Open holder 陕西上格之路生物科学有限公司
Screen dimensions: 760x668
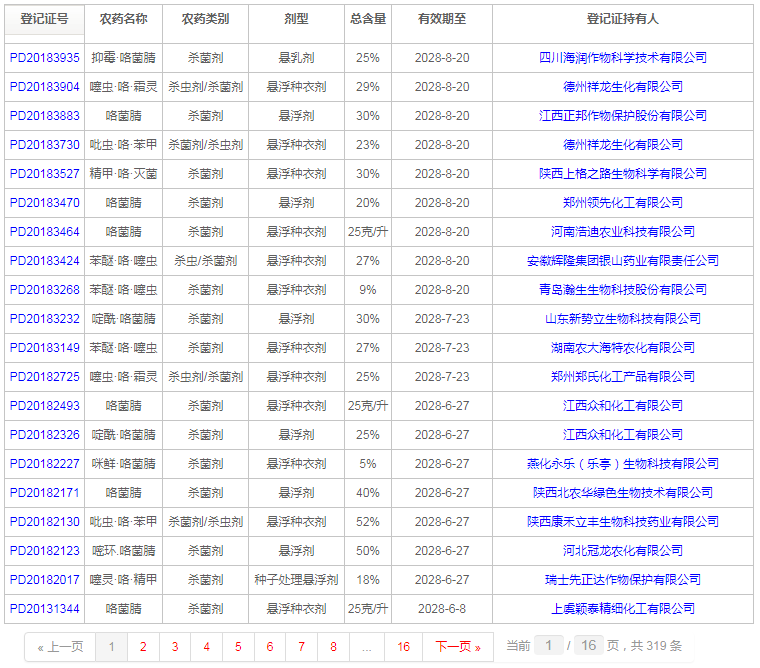point(623,174)
